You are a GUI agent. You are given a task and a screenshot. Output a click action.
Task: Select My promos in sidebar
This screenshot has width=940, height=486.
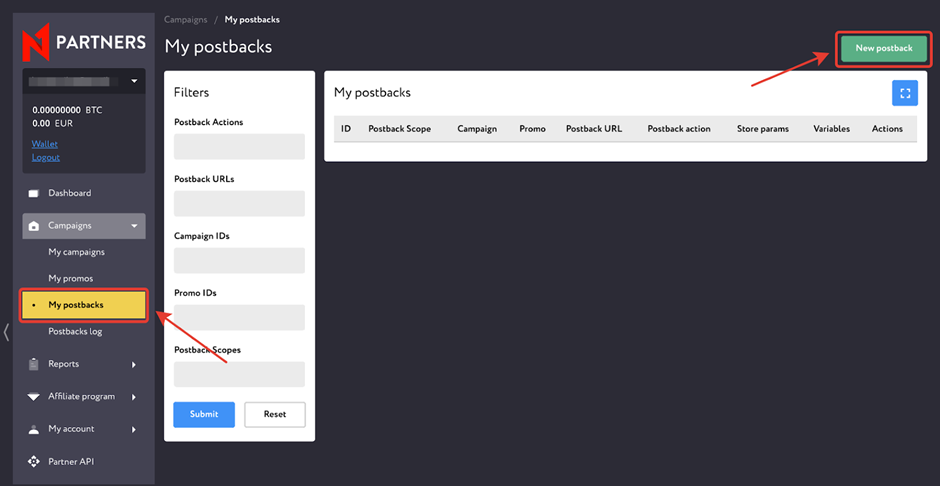tap(70, 278)
